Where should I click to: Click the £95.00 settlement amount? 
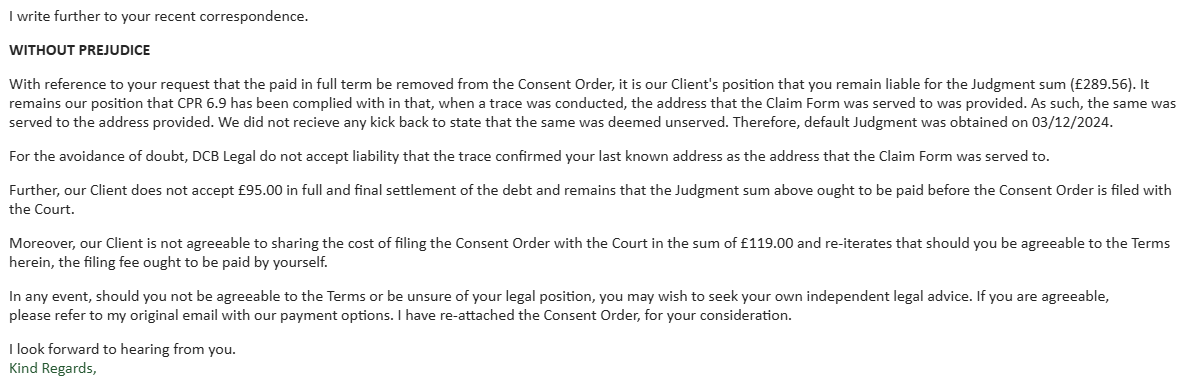pyautogui.click(x=260, y=190)
